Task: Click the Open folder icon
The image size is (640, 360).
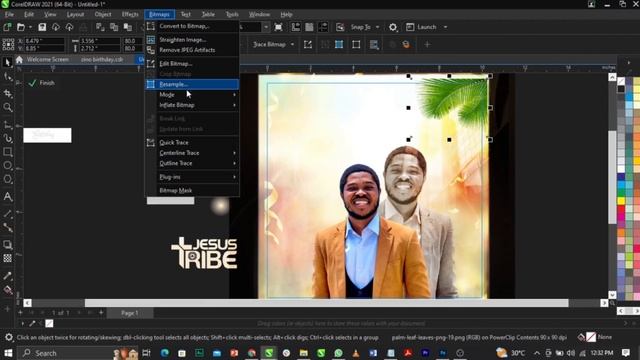Action: 21,27
